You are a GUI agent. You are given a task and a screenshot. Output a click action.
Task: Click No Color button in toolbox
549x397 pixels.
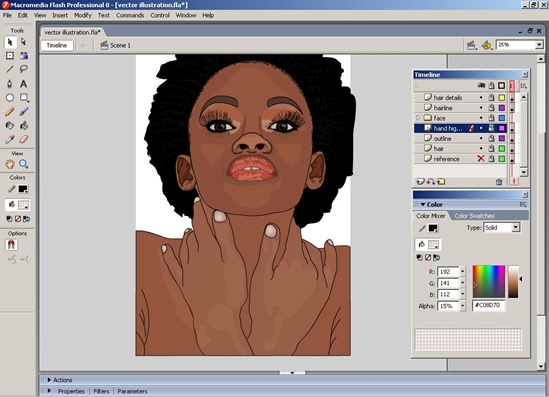(18, 219)
